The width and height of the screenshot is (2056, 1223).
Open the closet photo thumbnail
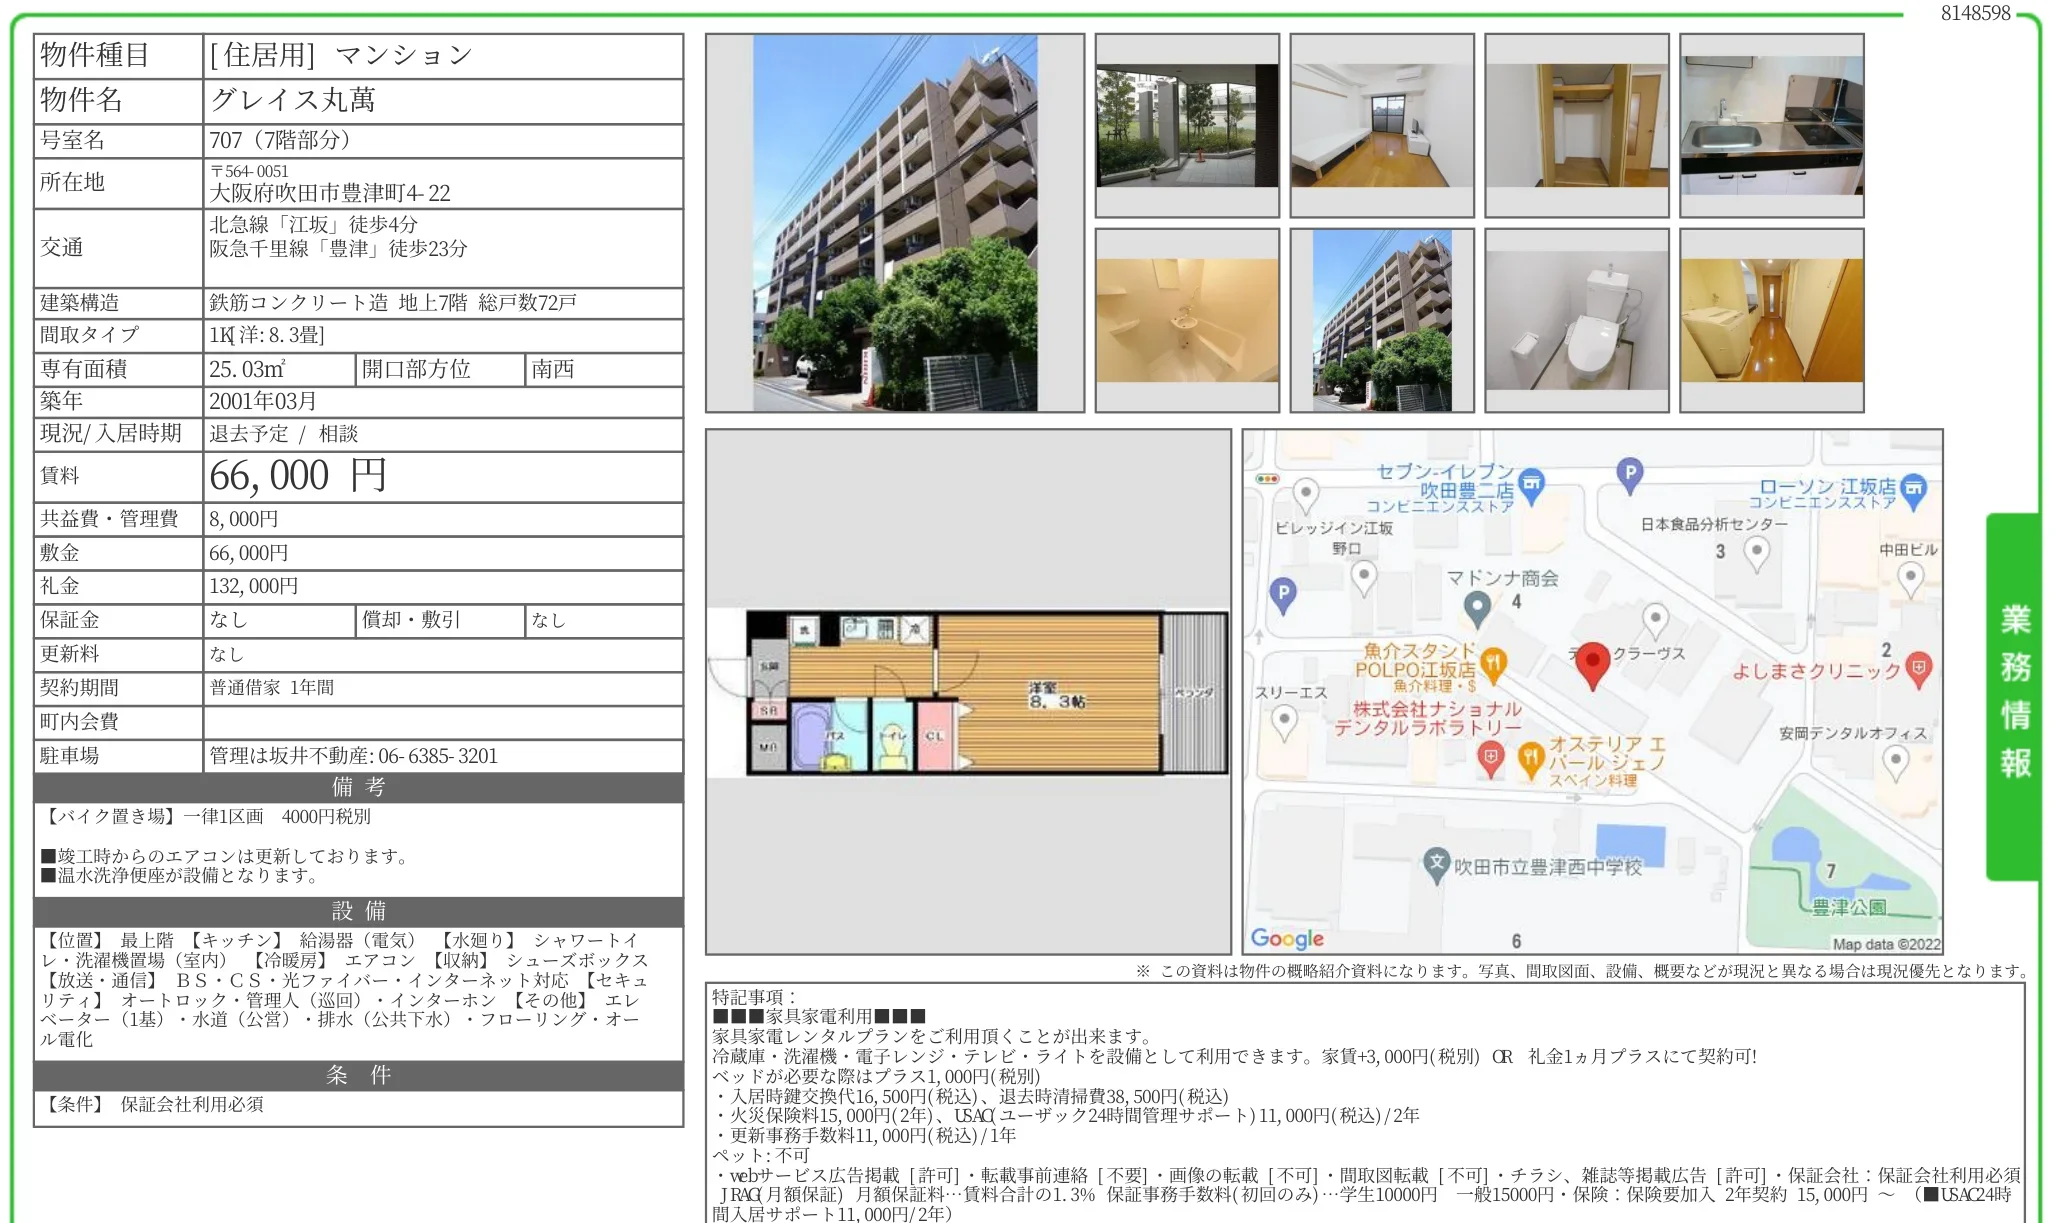point(1576,125)
